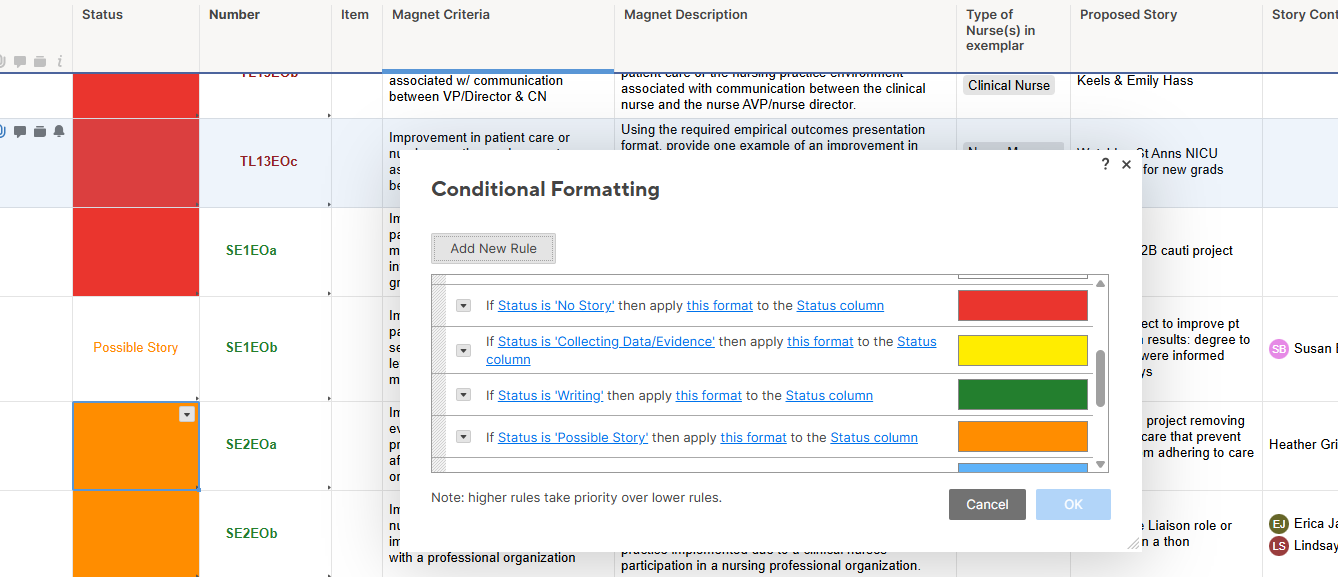Expand Status cell dropdown on SE2EOa row
Screen dimensions: 1338x577
(x=187, y=414)
